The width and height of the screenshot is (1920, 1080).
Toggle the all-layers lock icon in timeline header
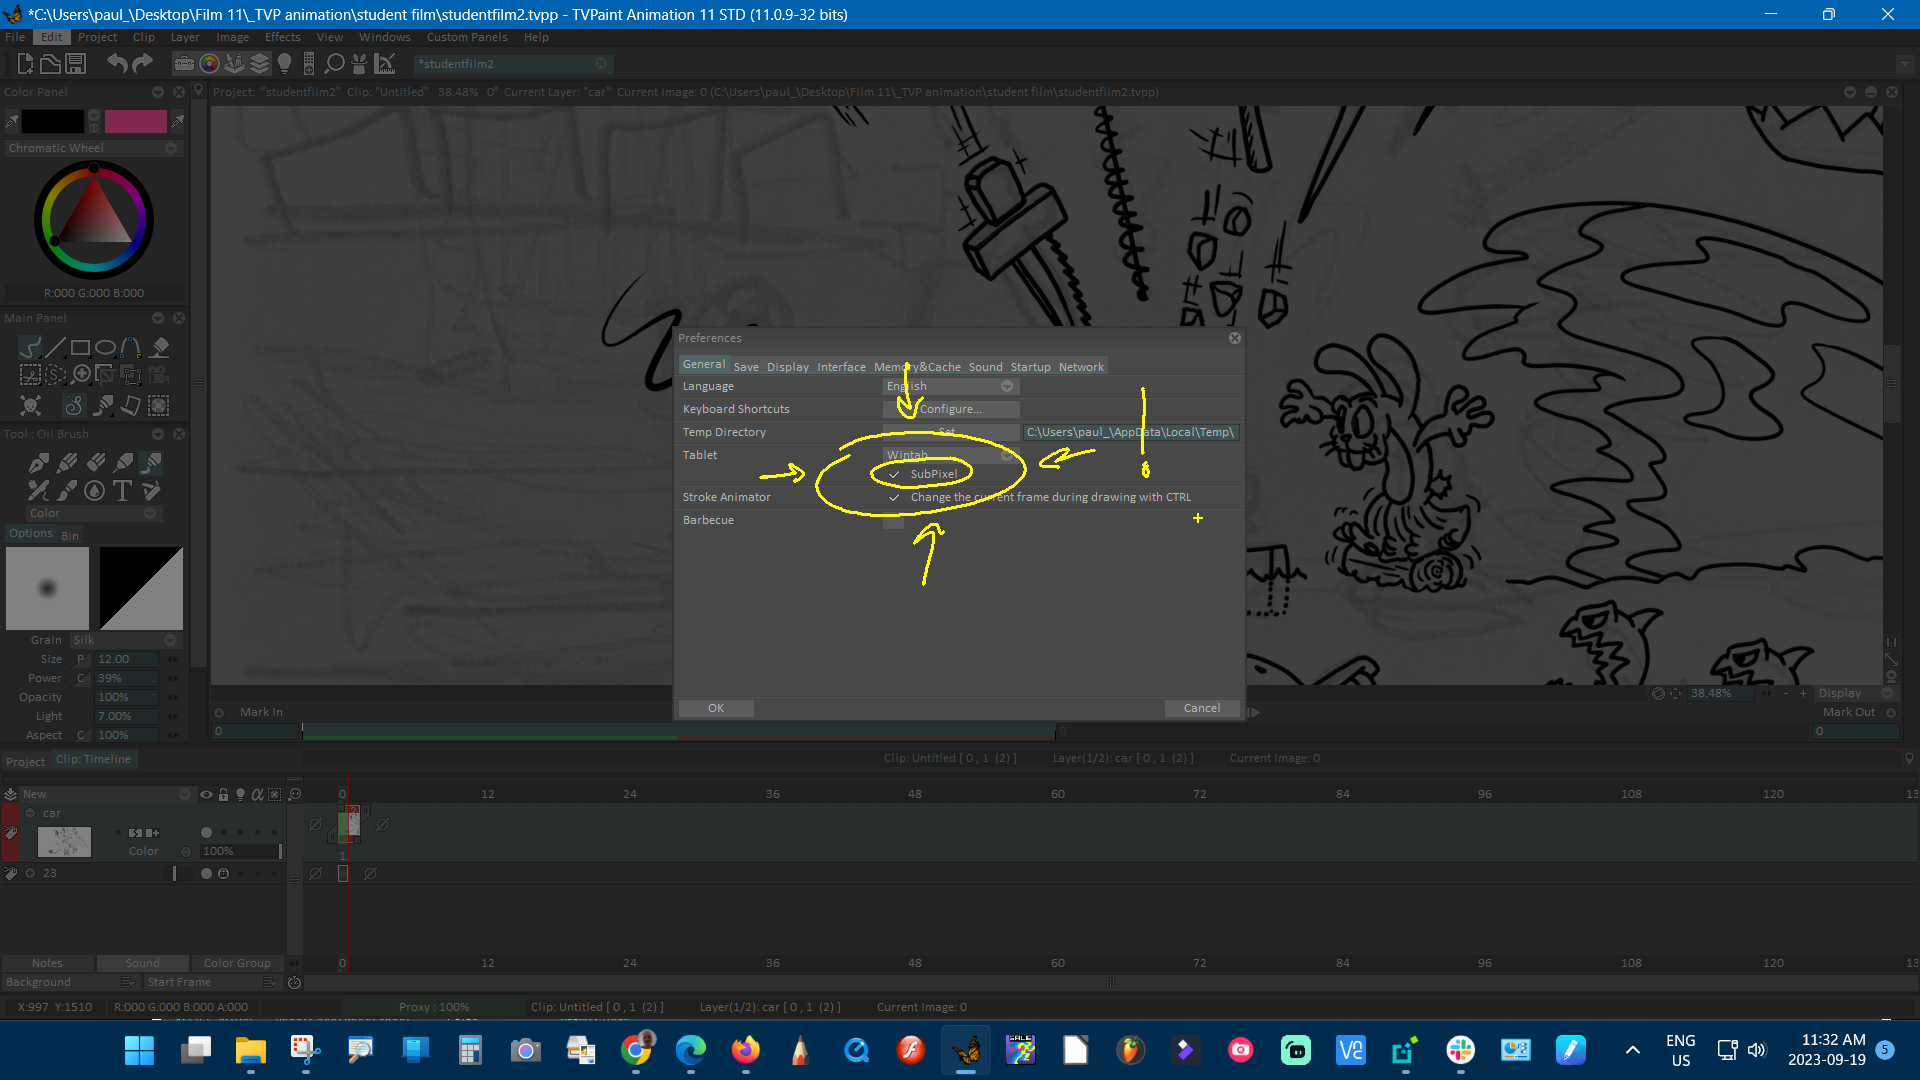coord(224,795)
